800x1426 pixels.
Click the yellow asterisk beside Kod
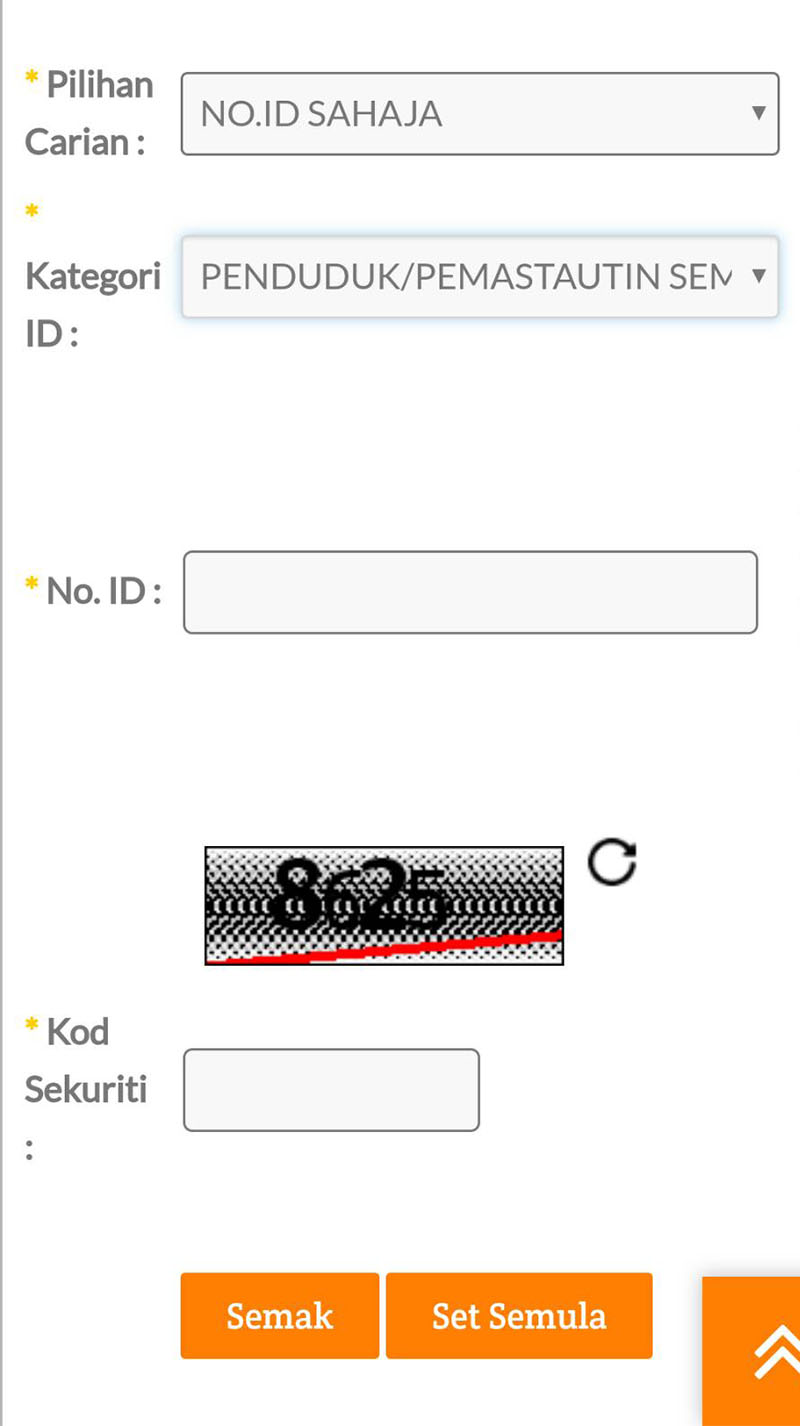click(32, 1022)
